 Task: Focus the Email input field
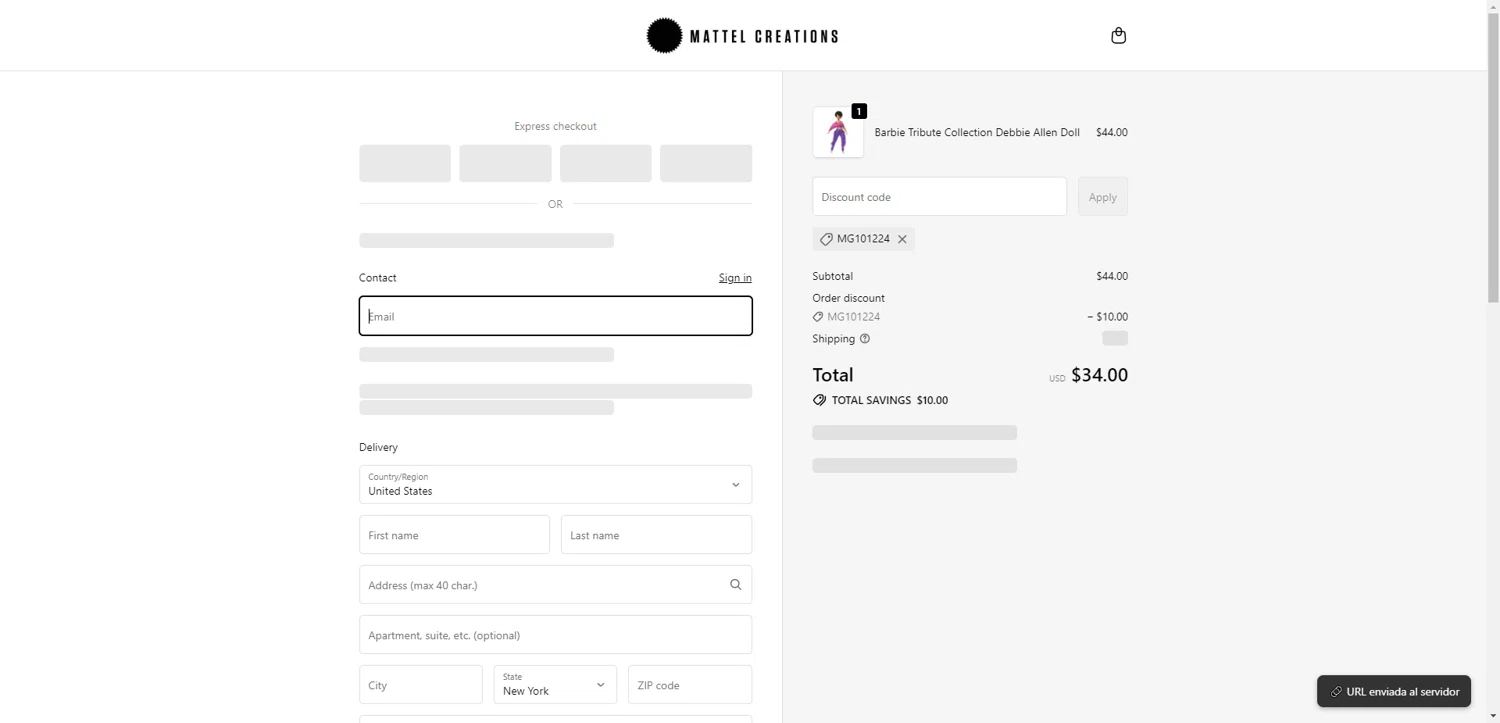pos(555,316)
